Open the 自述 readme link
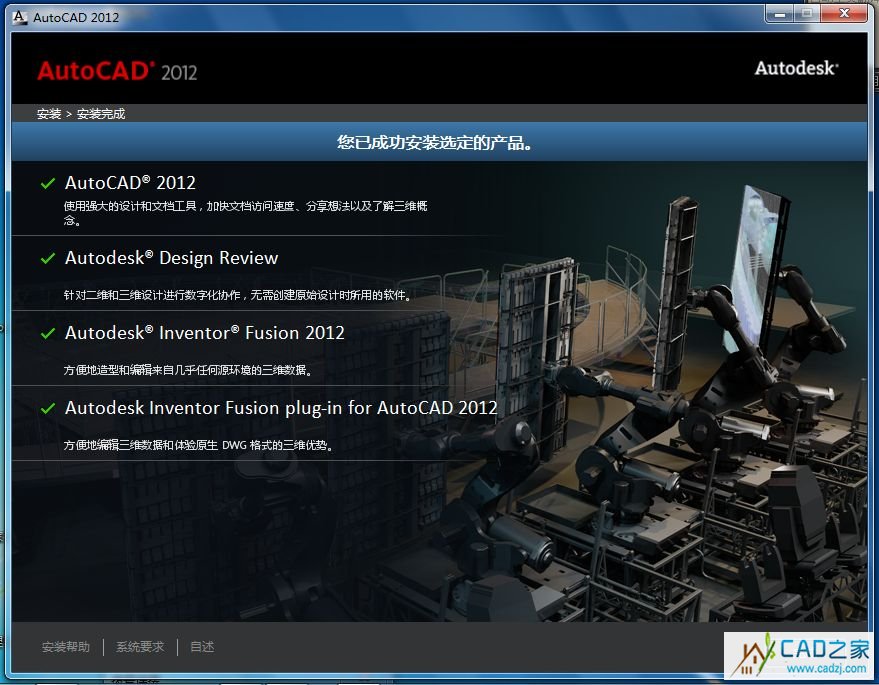 202,647
